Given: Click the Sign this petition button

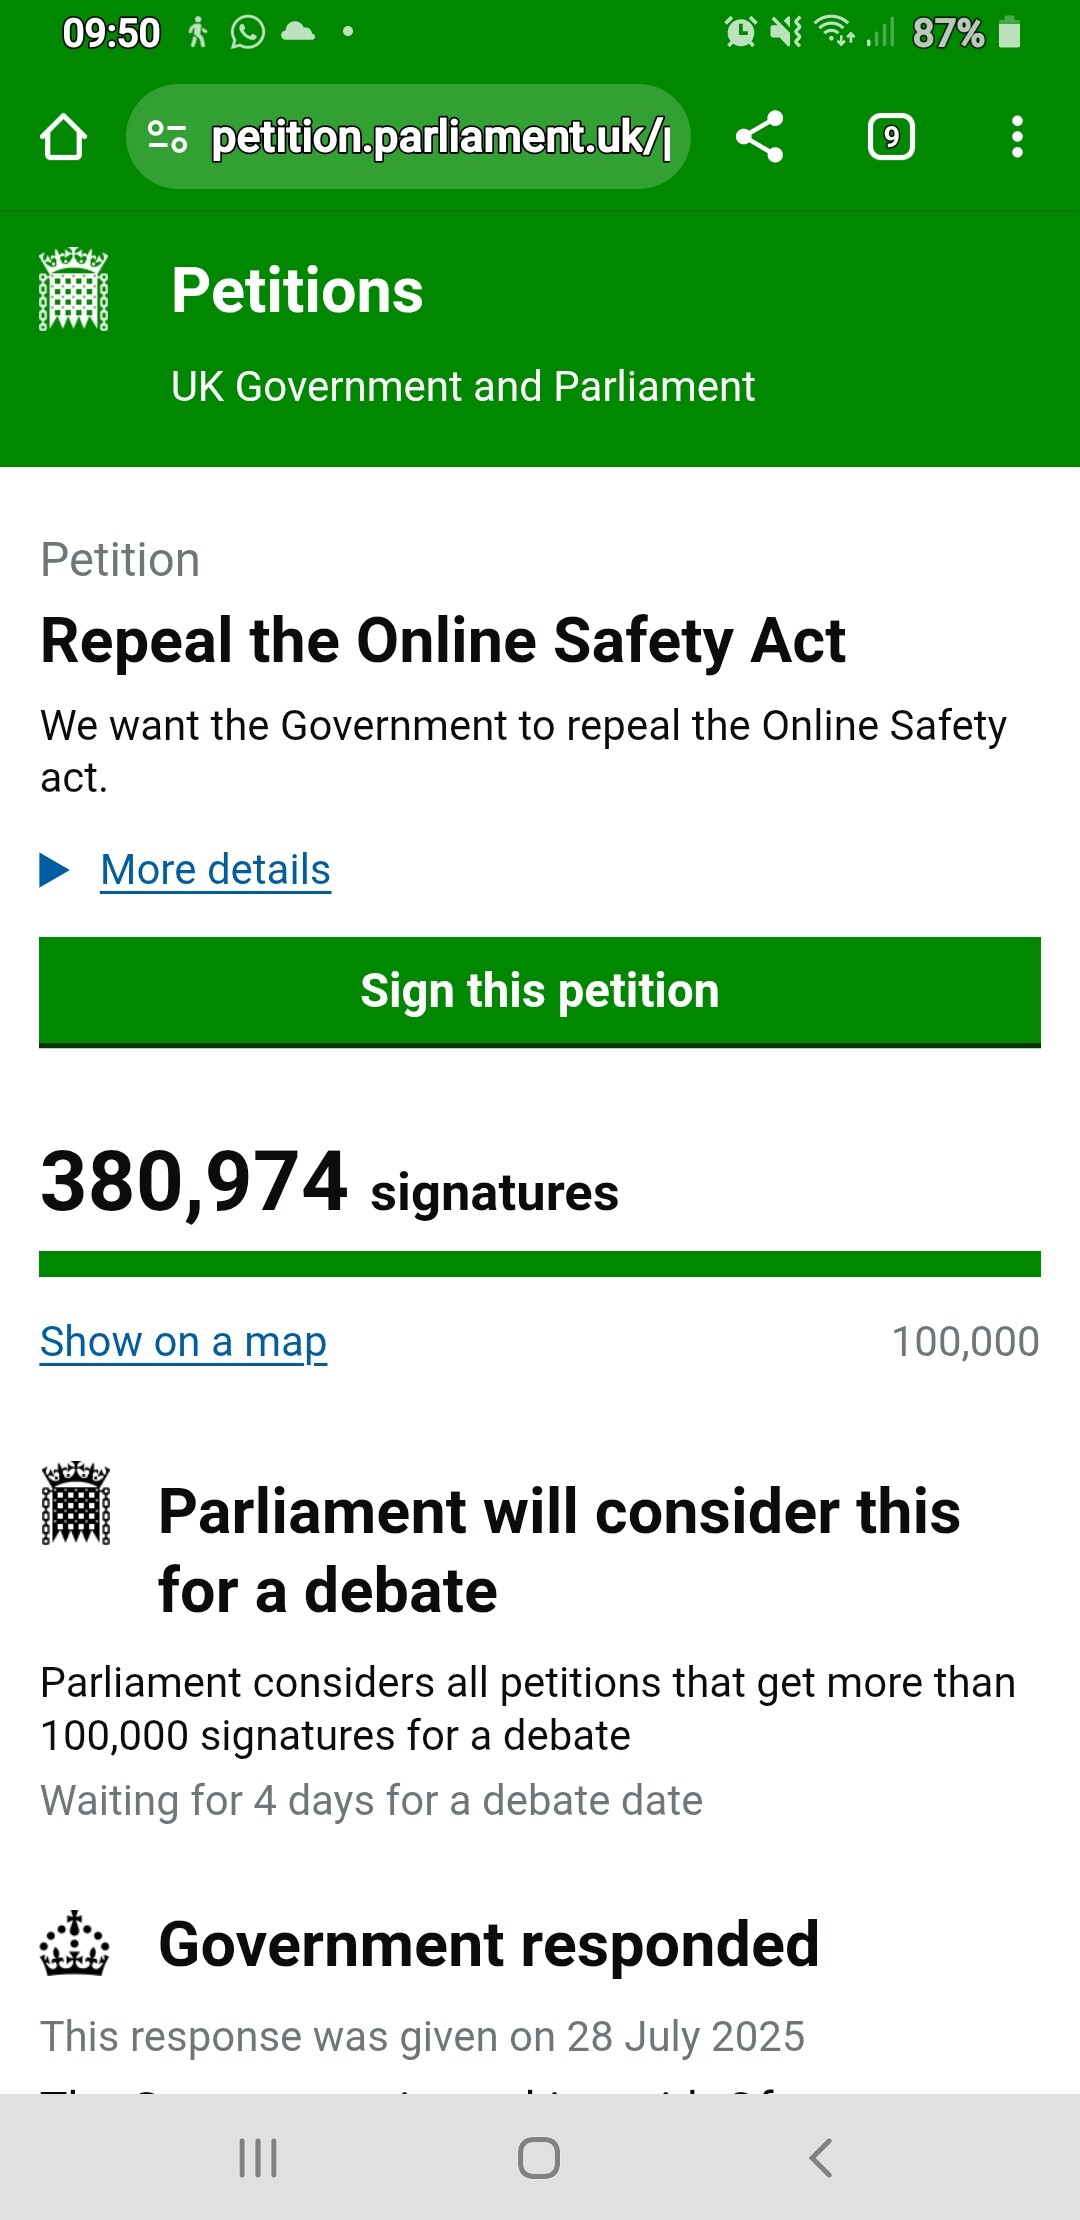Looking at the screenshot, I should tap(540, 992).
